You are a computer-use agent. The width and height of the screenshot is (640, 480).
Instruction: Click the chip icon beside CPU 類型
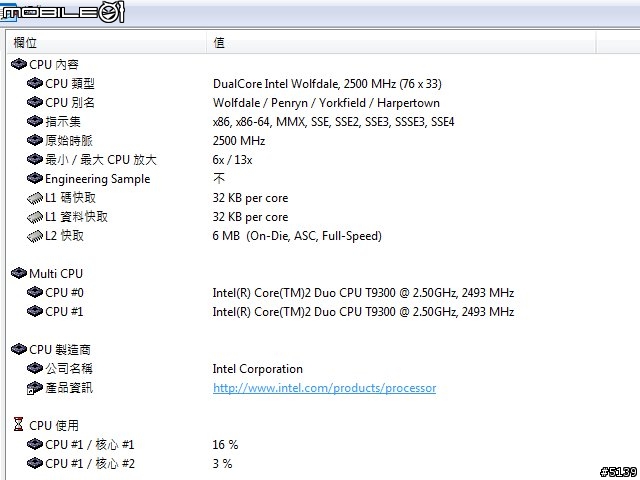(35, 83)
